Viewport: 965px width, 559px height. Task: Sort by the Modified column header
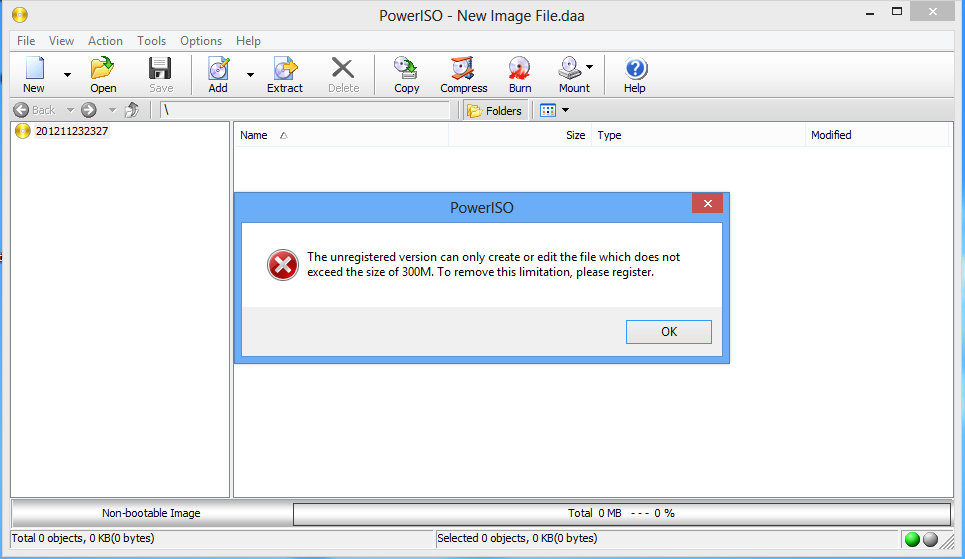pos(877,135)
